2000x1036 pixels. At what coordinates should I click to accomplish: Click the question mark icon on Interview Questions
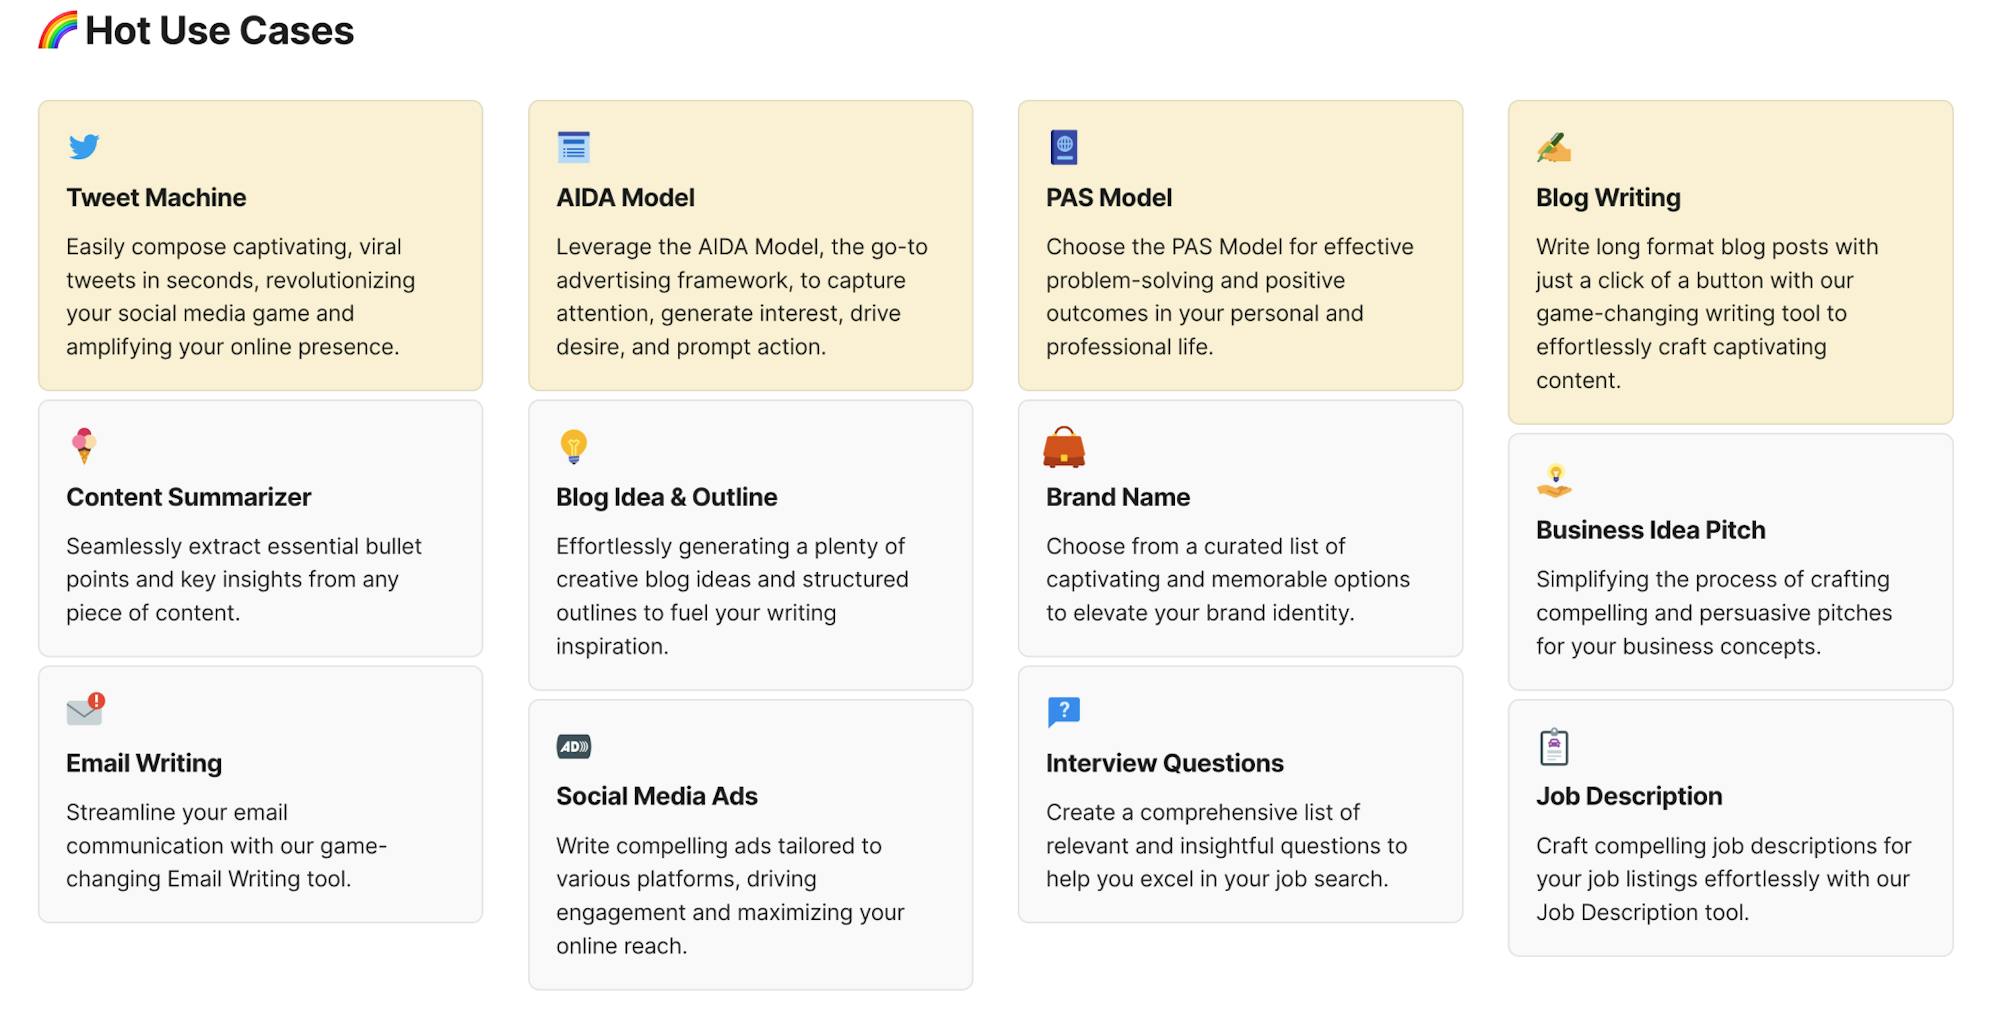(1064, 712)
